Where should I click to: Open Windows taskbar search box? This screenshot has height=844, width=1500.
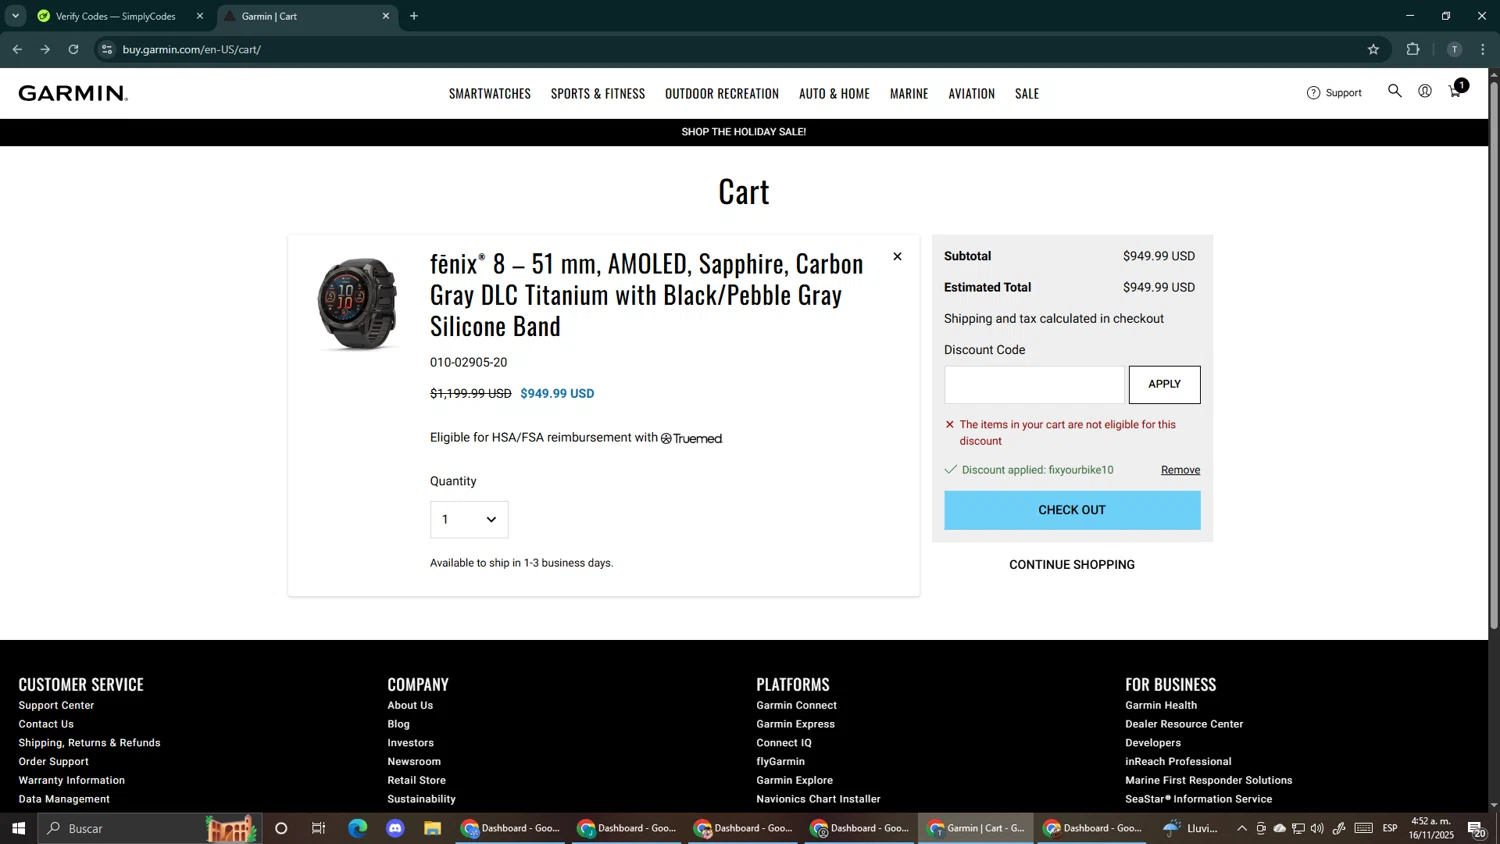click(x=150, y=828)
